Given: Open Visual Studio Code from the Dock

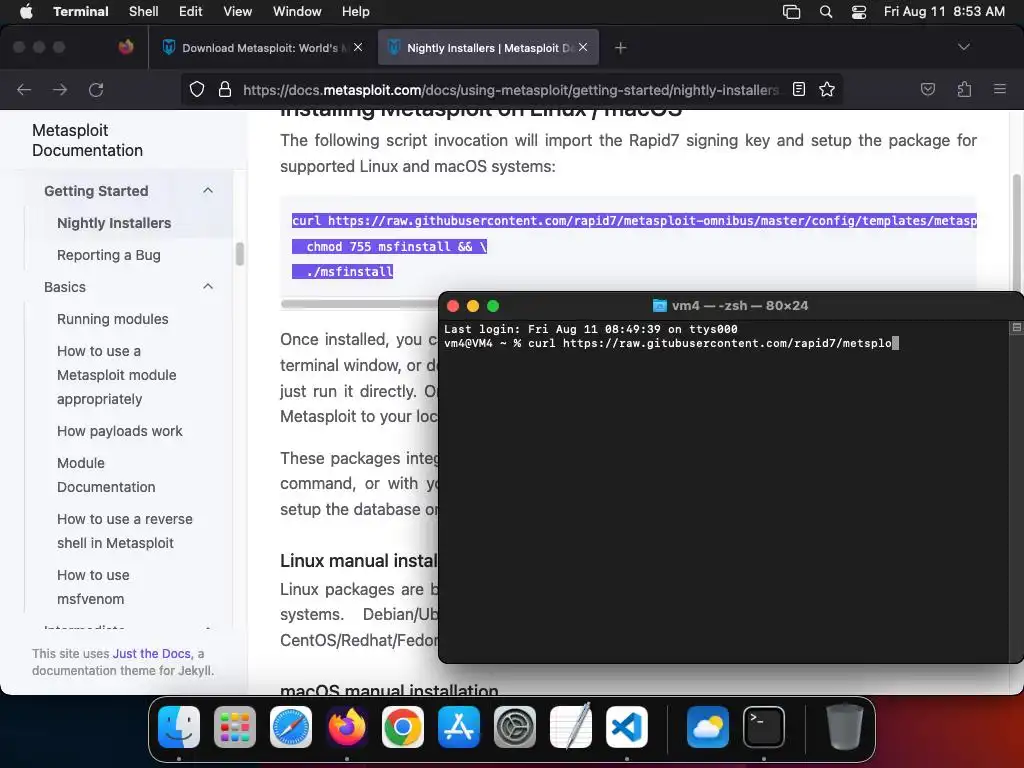Looking at the screenshot, I should point(627,727).
